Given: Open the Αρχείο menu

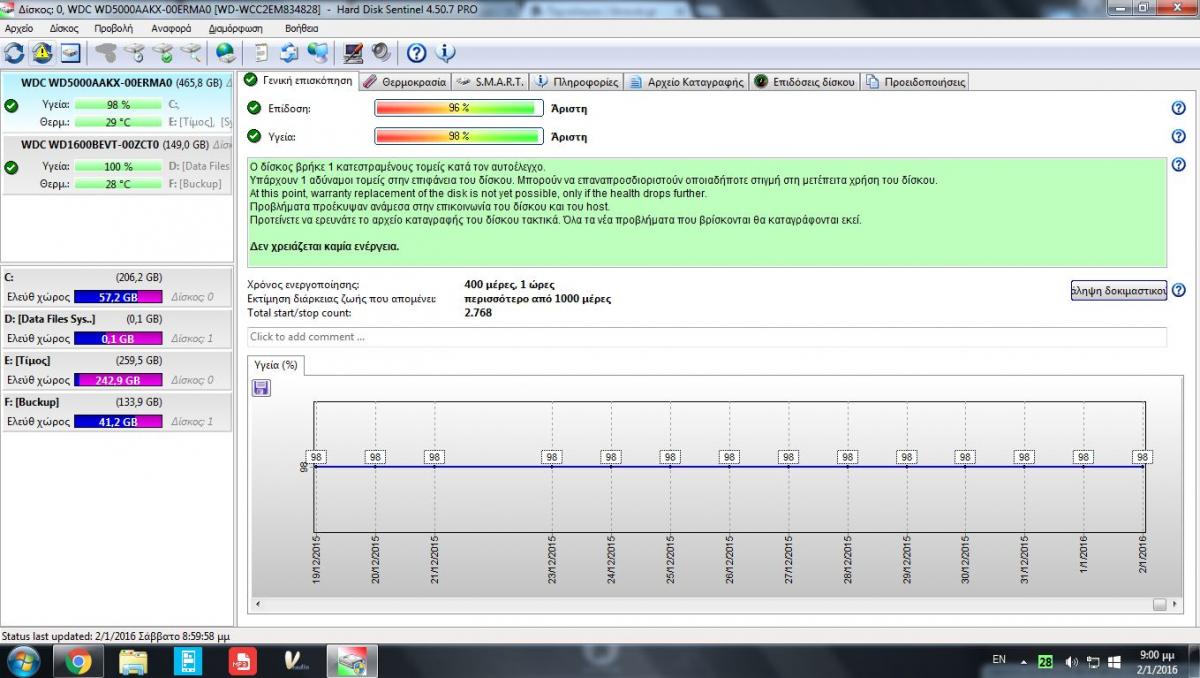Looking at the screenshot, I should click(x=19, y=28).
